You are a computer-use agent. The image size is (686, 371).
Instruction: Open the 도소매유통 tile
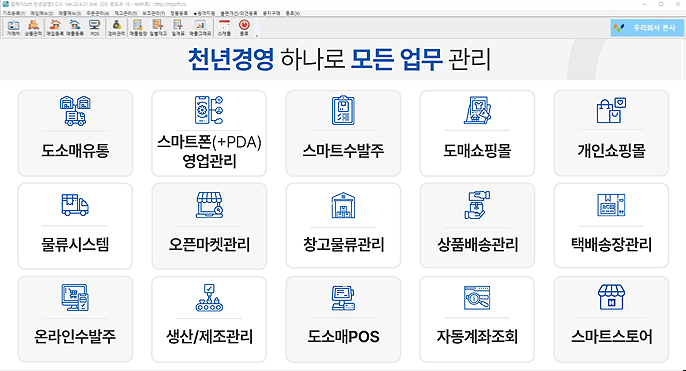[75, 133]
